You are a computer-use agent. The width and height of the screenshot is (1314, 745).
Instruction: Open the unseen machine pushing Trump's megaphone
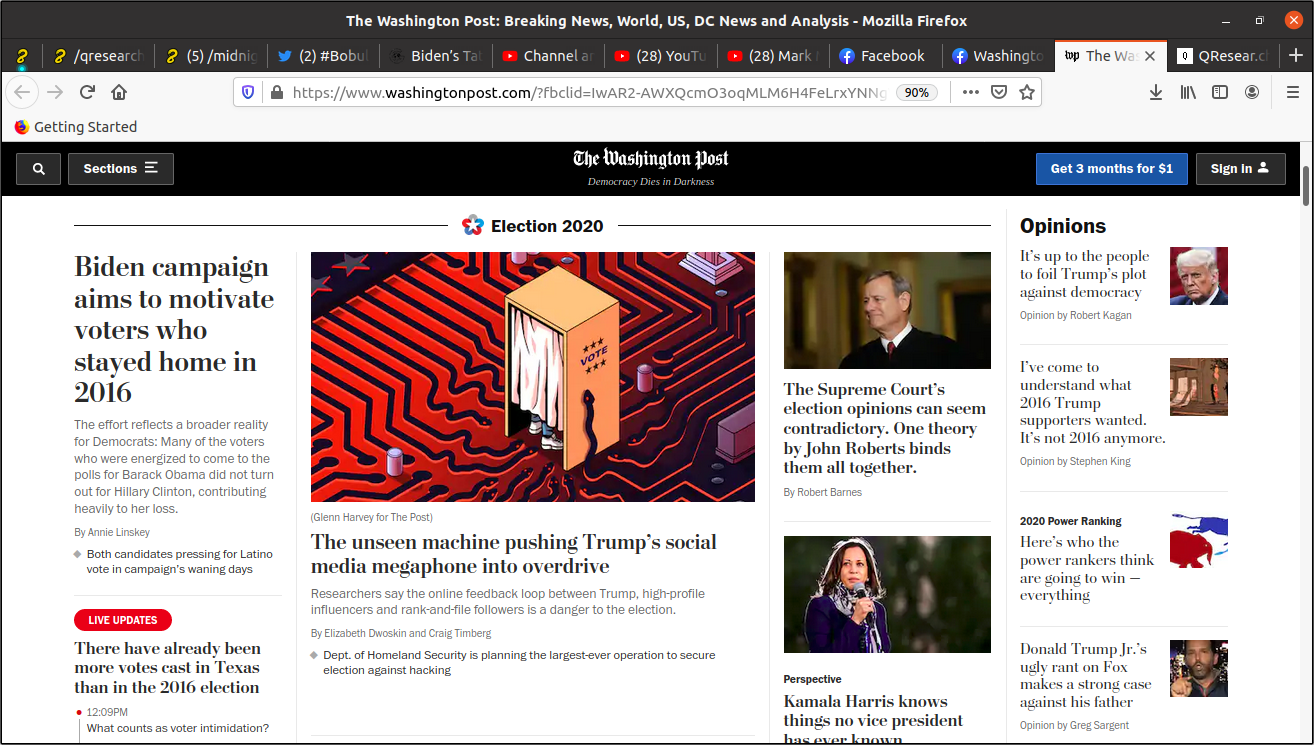[x=514, y=554]
